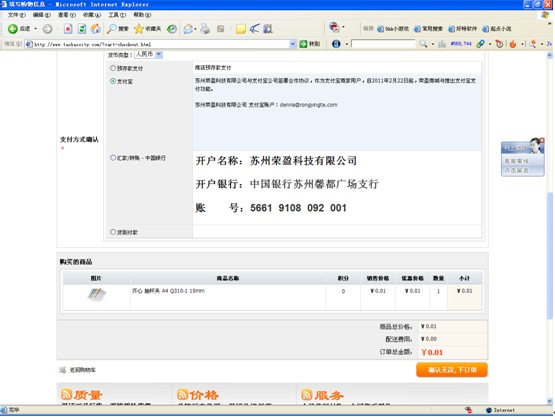Click the Stop loading icon
Image resolution: width=555 pixels, height=417 pixels.
pyautogui.click(x=68, y=29)
